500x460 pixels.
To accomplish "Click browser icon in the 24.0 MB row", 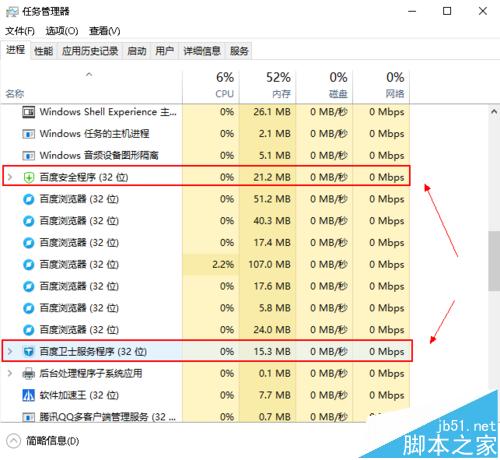I will coord(29,330).
